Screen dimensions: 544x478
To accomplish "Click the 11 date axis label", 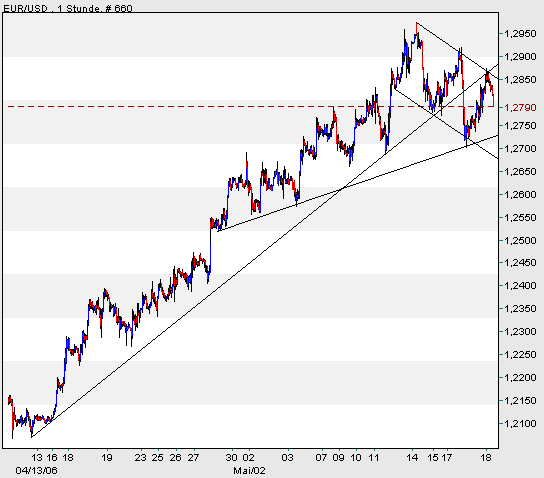I will (373, 458).
